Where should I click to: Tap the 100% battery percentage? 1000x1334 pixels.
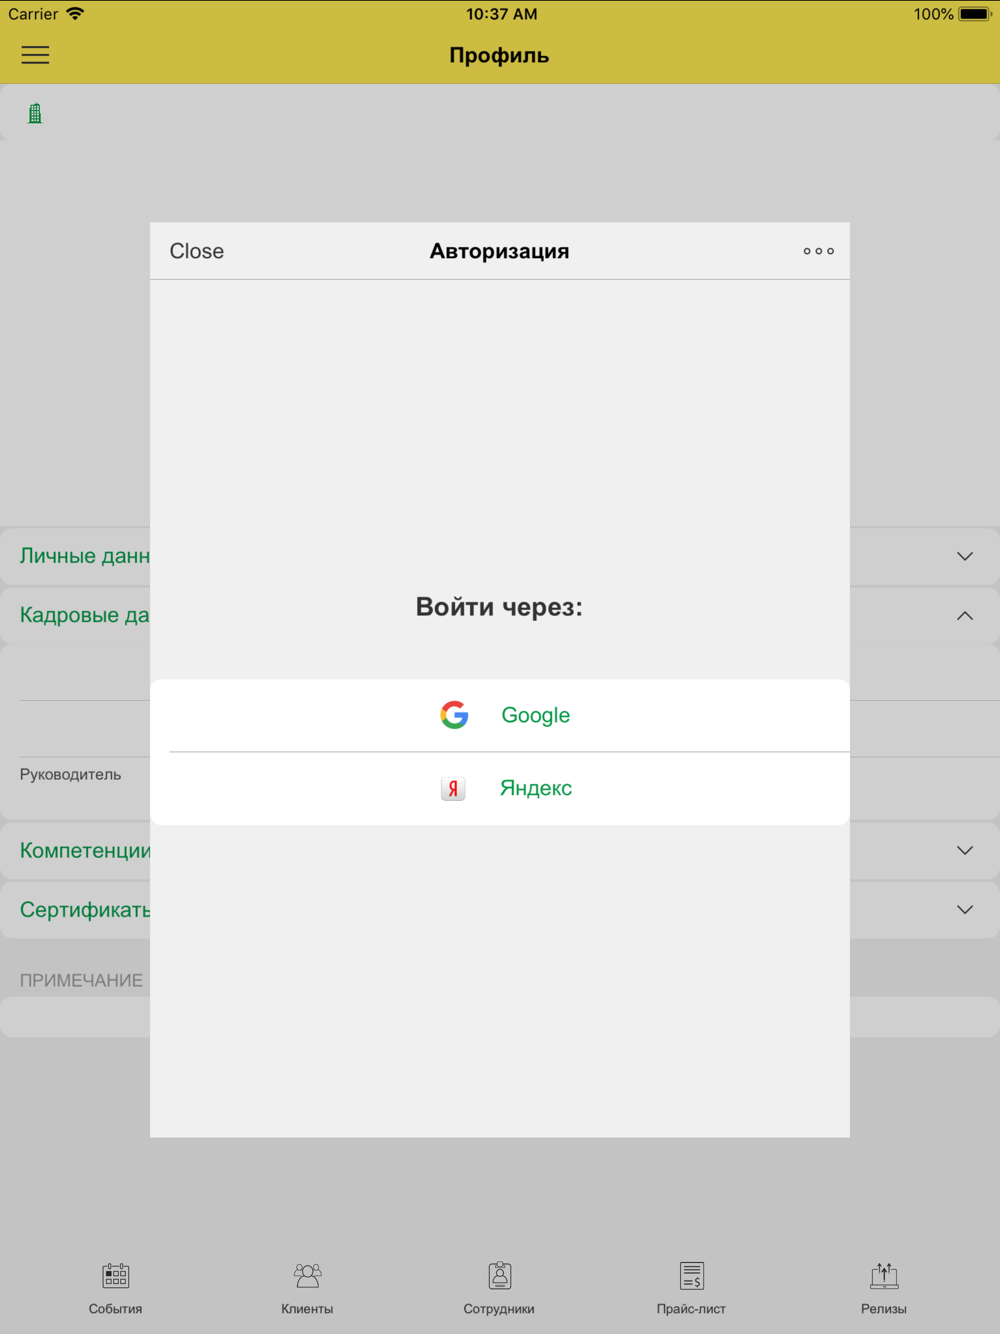[x=933, y=14]
